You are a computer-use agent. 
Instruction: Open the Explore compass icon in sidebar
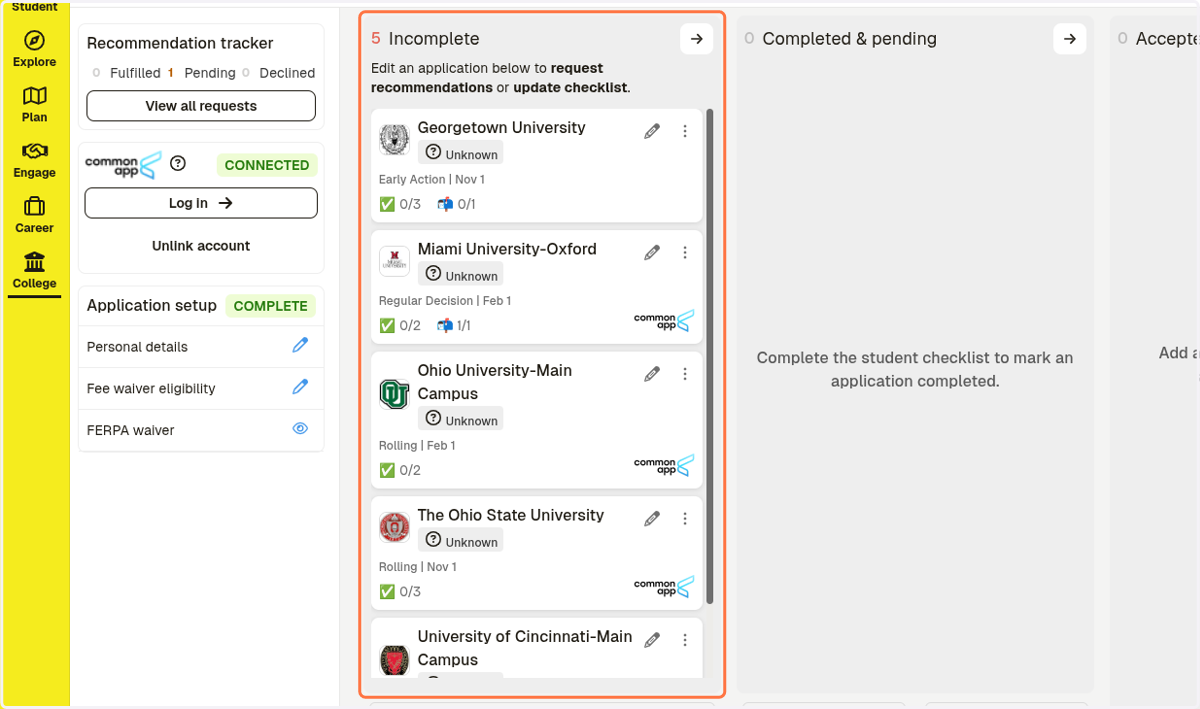pyautogui.click(x=34, y=41)
